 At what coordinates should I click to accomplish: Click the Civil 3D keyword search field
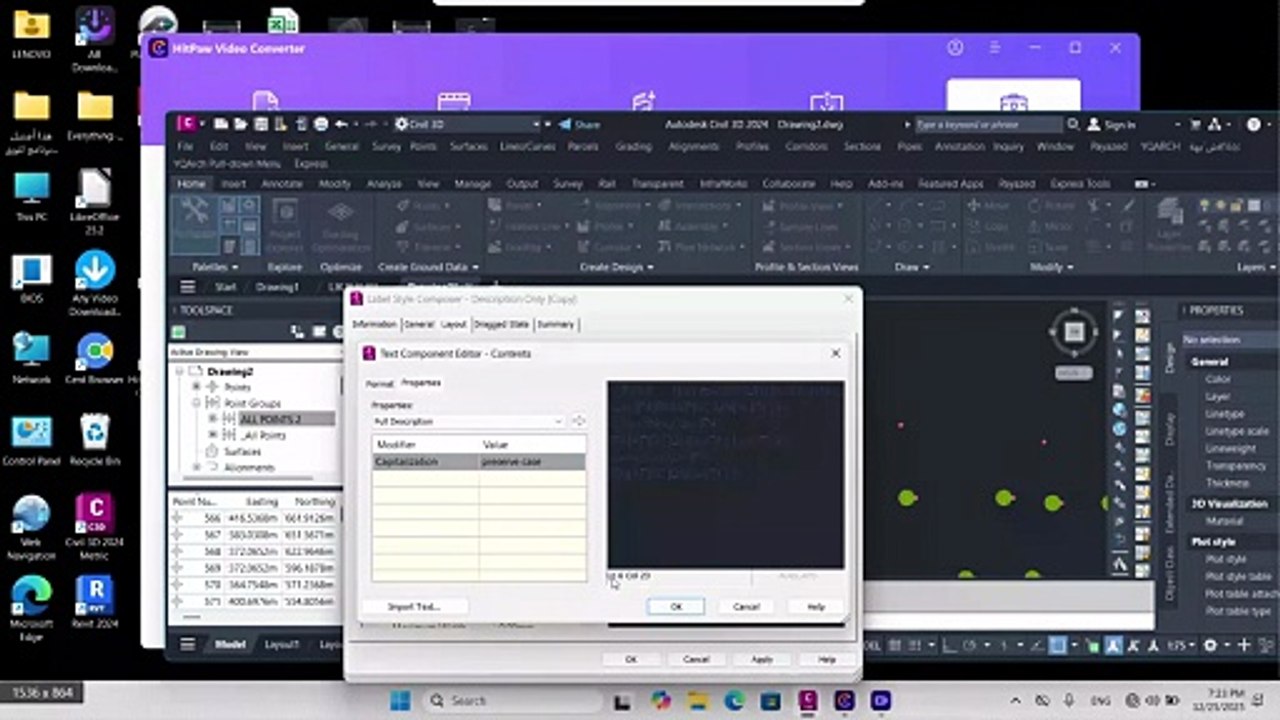coord(987,124)
